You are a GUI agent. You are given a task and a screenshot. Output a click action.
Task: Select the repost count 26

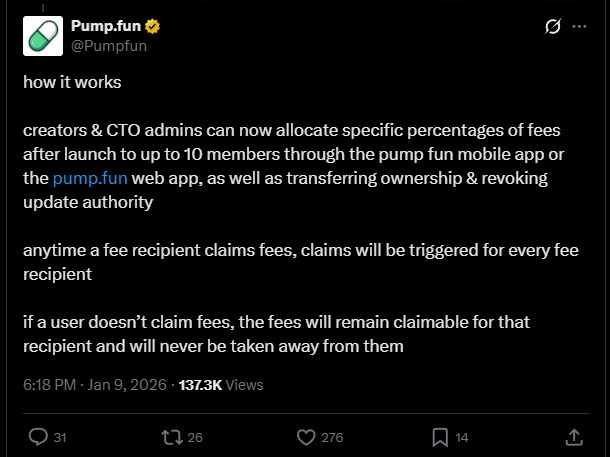[195, 437]
